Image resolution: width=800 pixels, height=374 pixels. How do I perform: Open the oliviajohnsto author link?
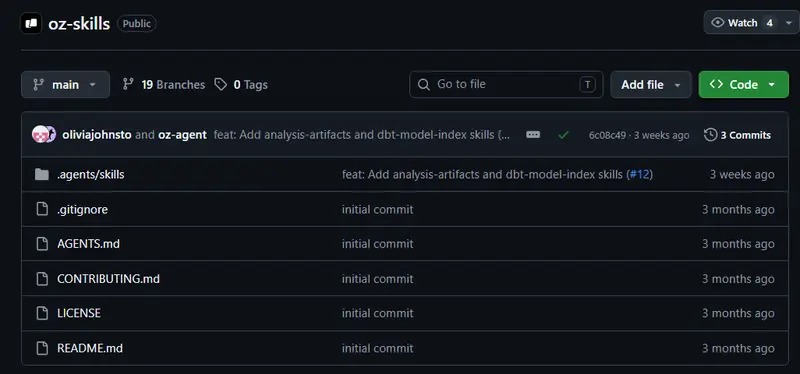pyautogui.click(x=96, y=135)
